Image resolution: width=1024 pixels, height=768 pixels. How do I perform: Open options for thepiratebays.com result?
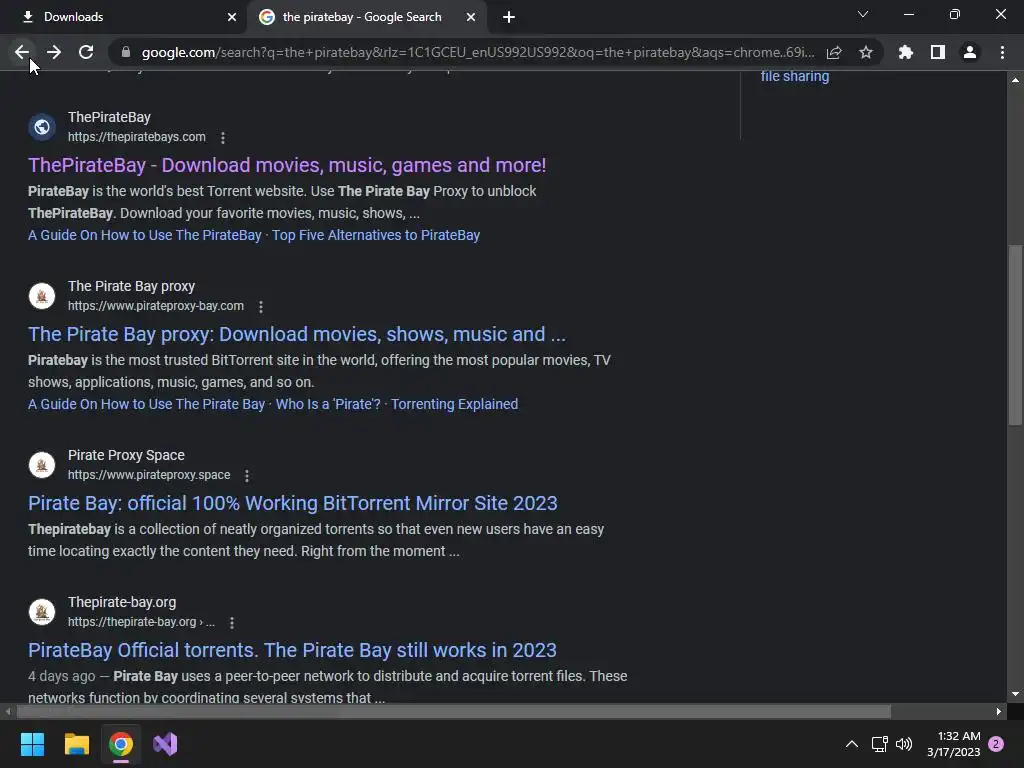click(x=223, y=138)
